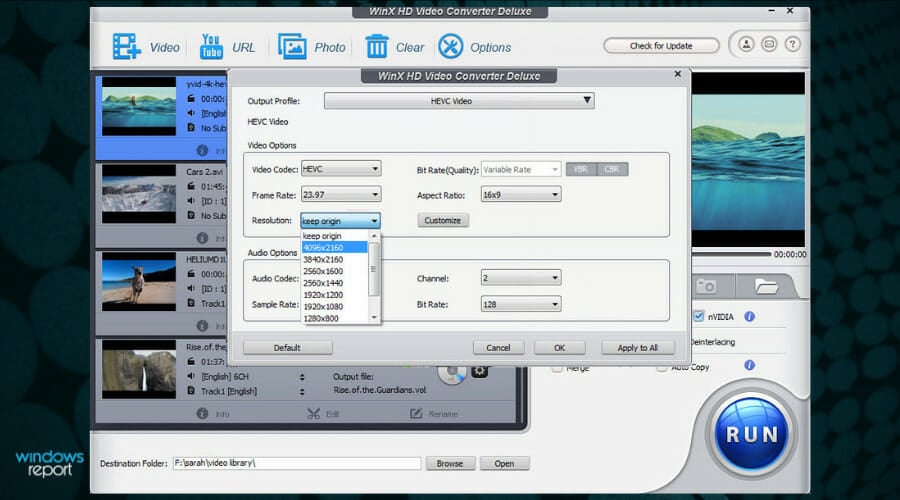Screen dimensions: 900x500
Task: Close the settings dialog with X
Action: click(x=678, y=74)
